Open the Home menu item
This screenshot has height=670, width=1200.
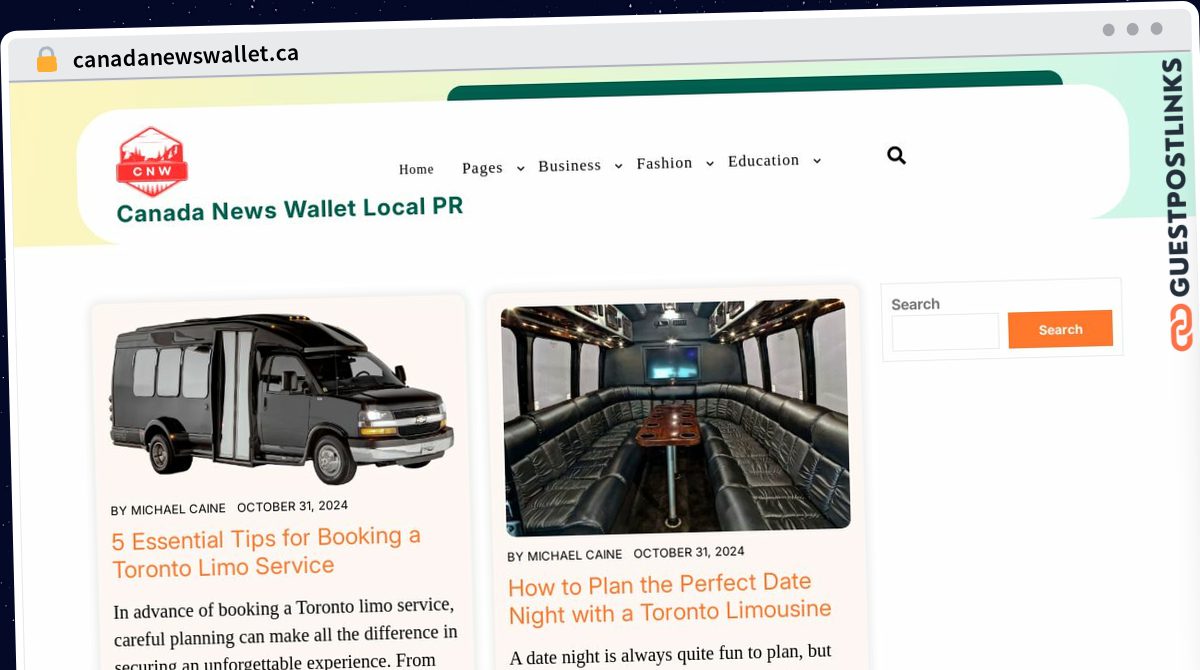tap(416, 169)
